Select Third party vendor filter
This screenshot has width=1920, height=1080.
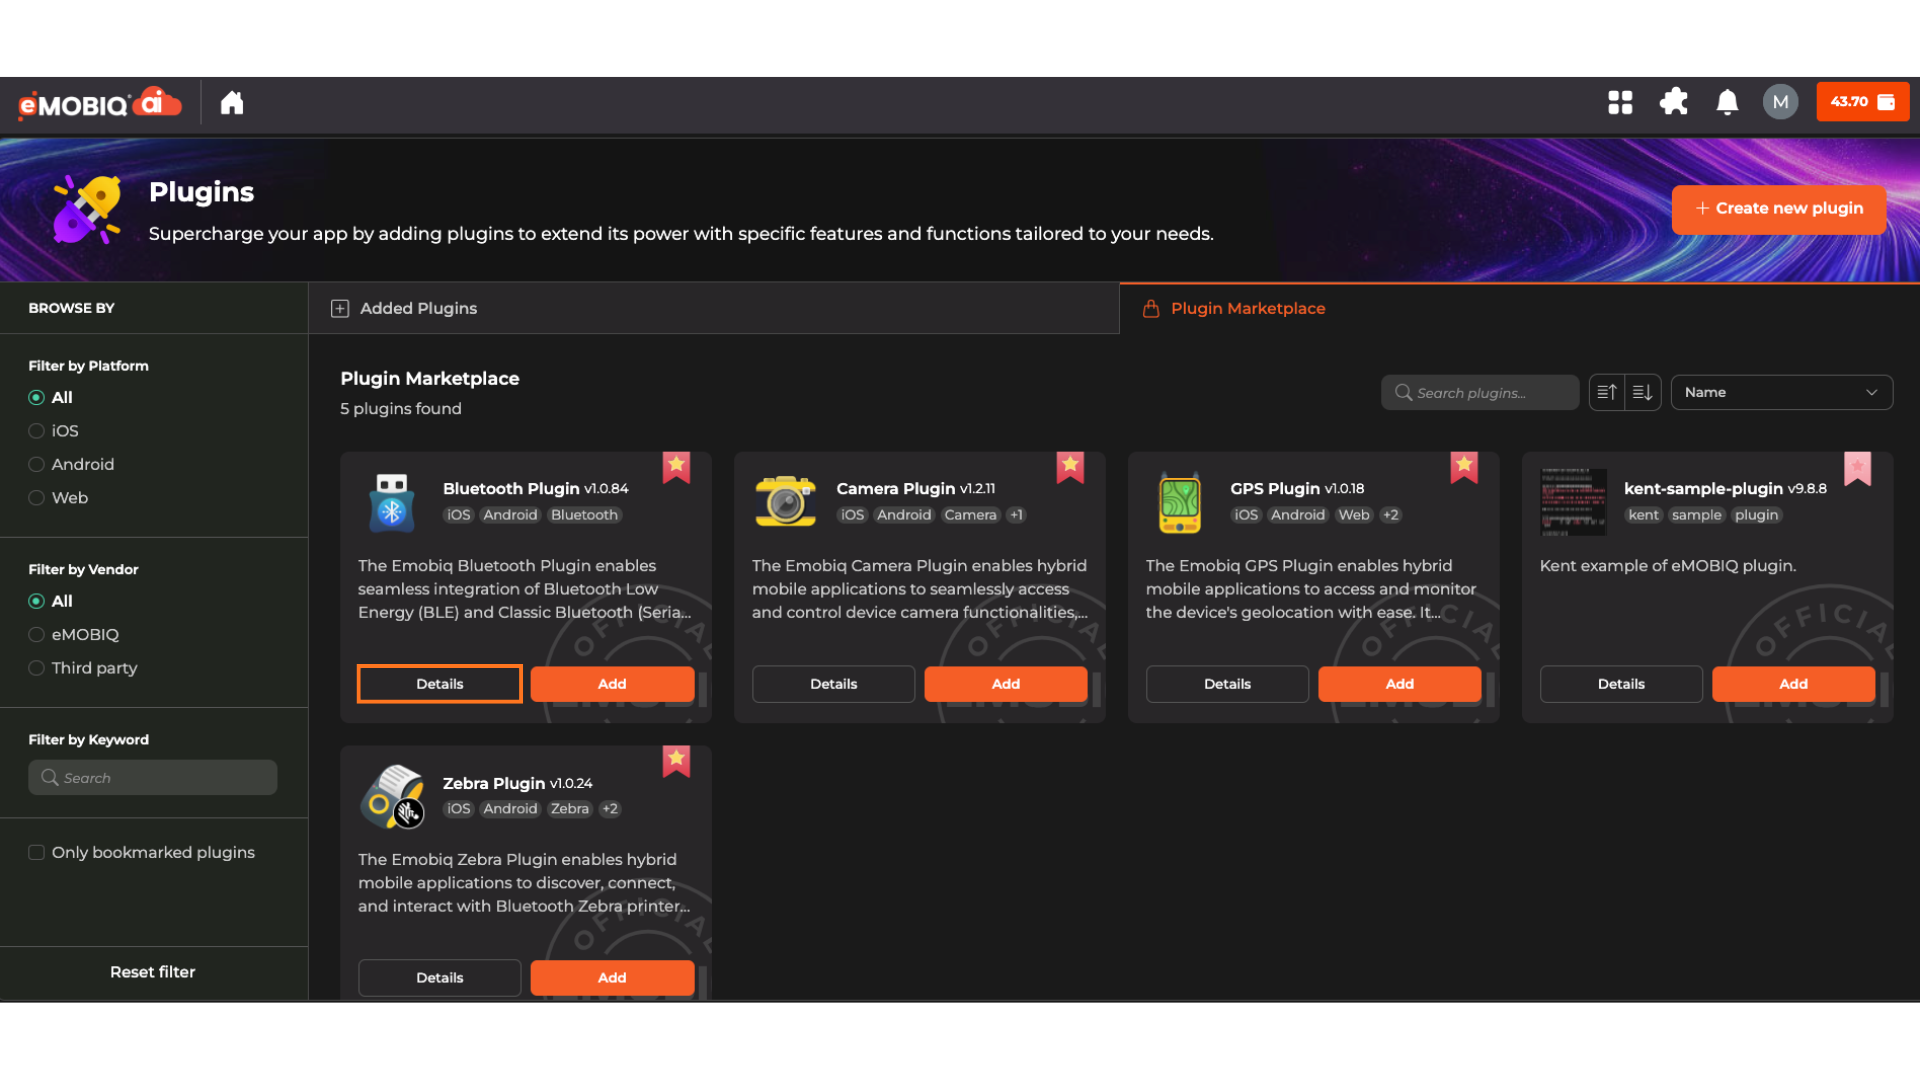(37, 668)
